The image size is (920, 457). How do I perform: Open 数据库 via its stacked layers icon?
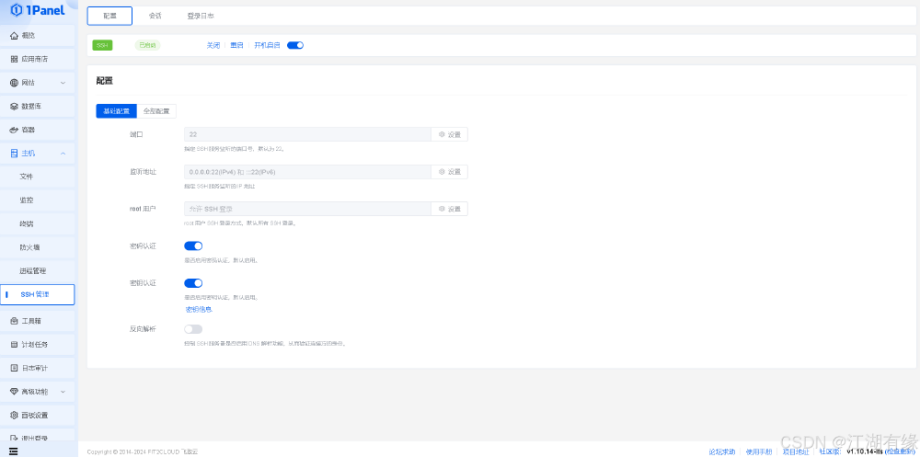(14, 106)
